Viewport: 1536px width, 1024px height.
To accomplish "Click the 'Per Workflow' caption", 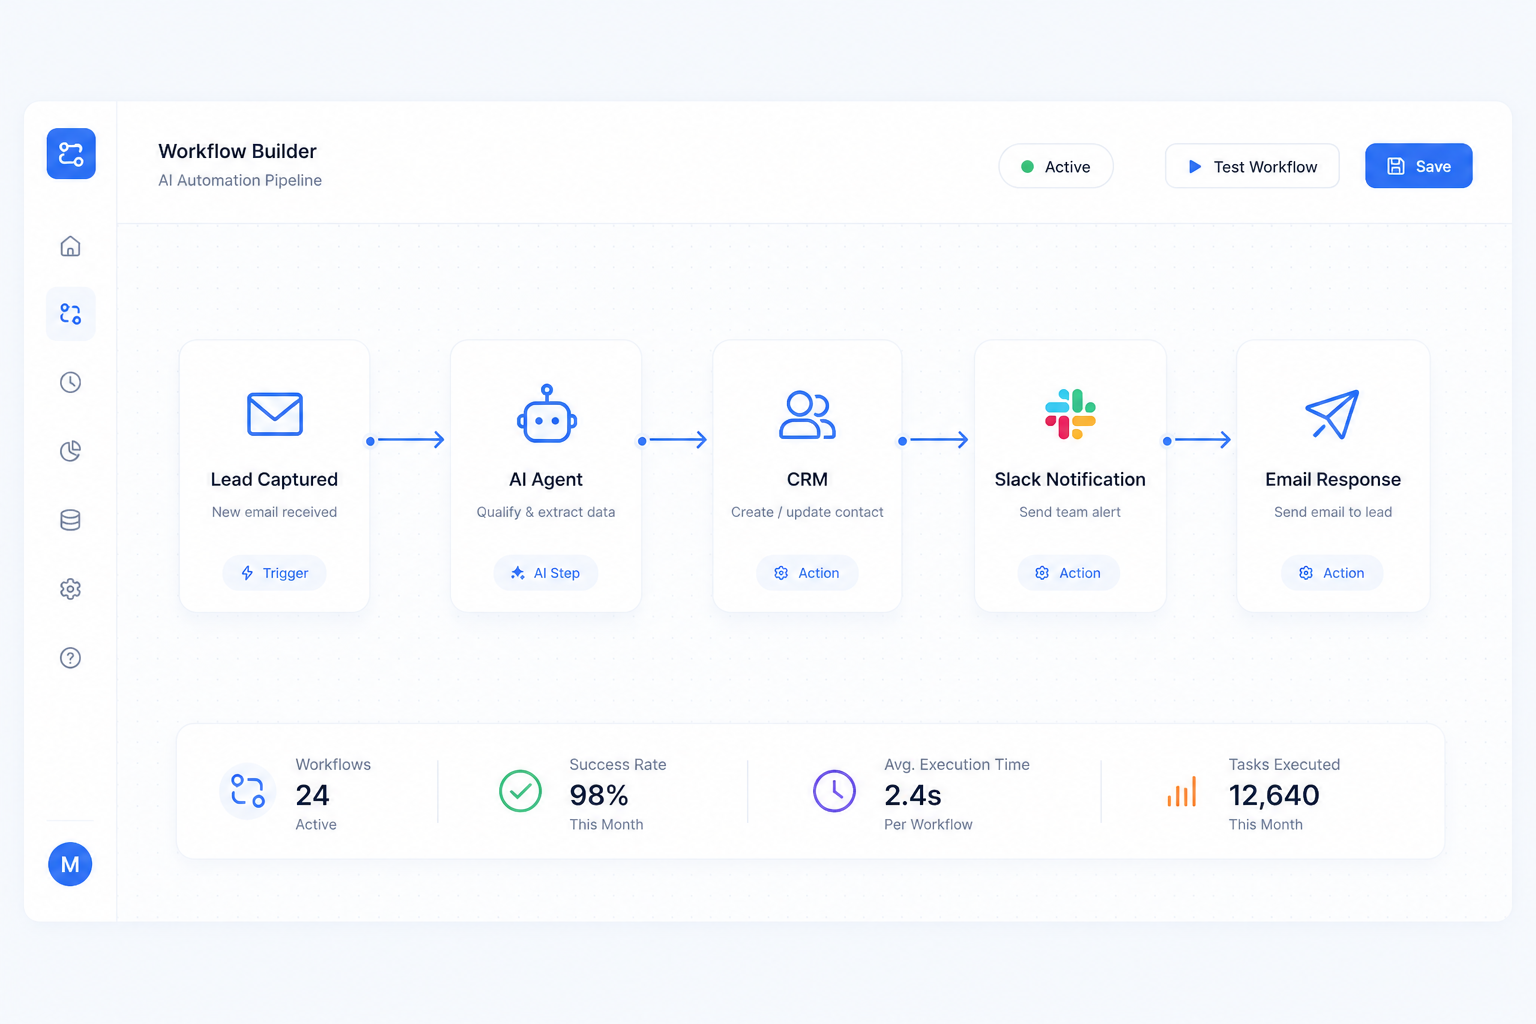I will click(x=928, y=824).
